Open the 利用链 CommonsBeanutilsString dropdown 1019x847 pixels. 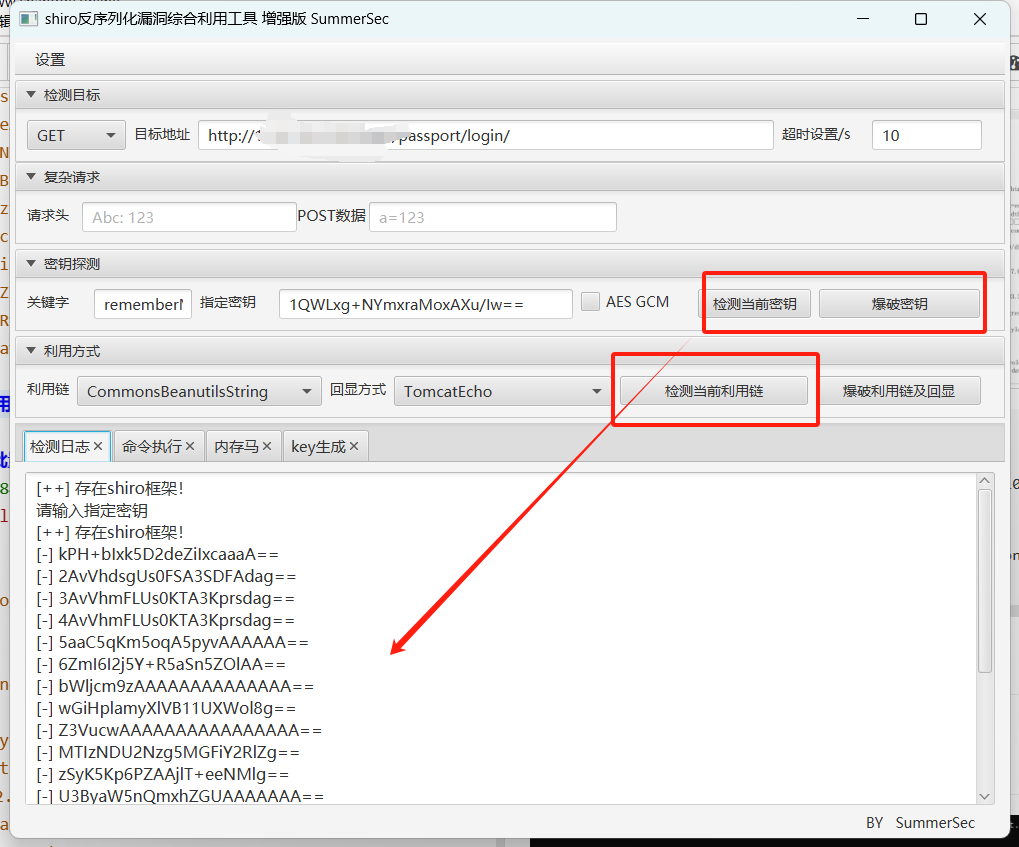point(200,391)
